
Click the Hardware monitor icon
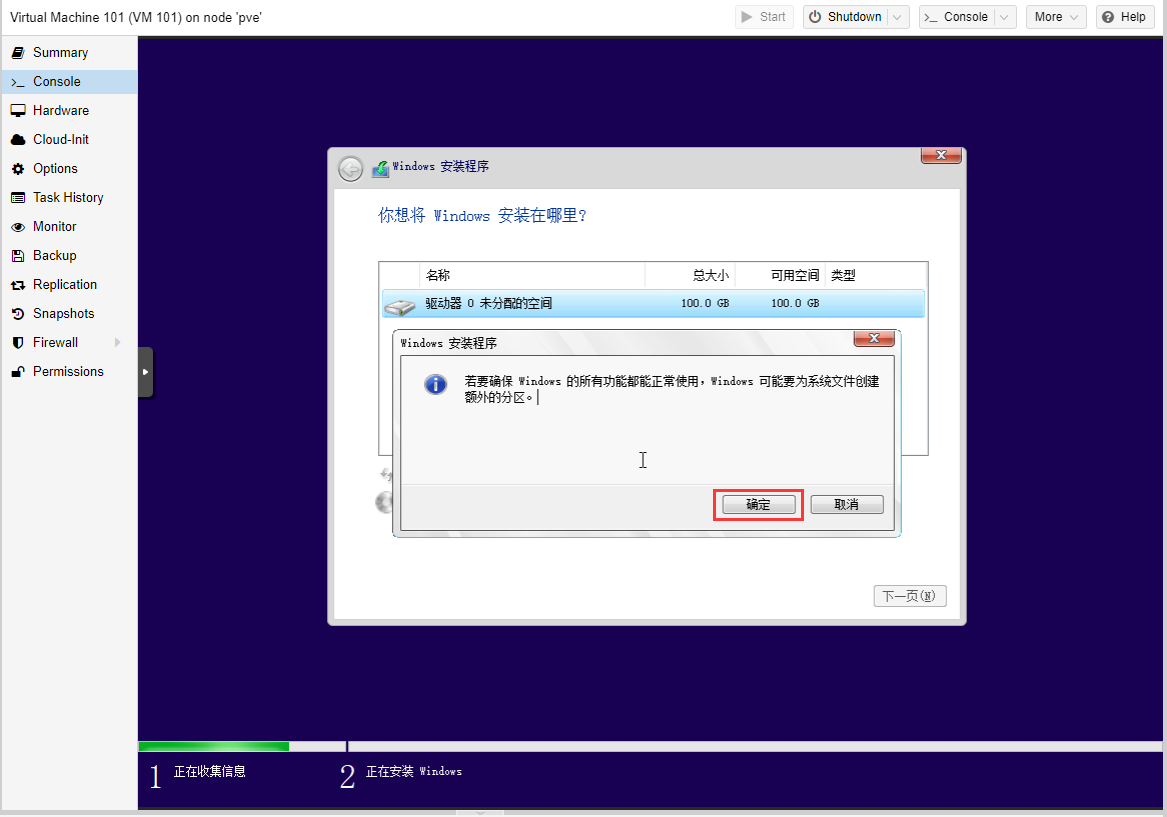point(17,111)
